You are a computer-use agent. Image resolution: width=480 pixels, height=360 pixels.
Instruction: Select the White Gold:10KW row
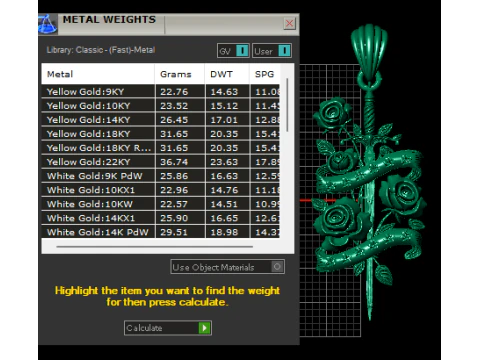pos(161,204)
